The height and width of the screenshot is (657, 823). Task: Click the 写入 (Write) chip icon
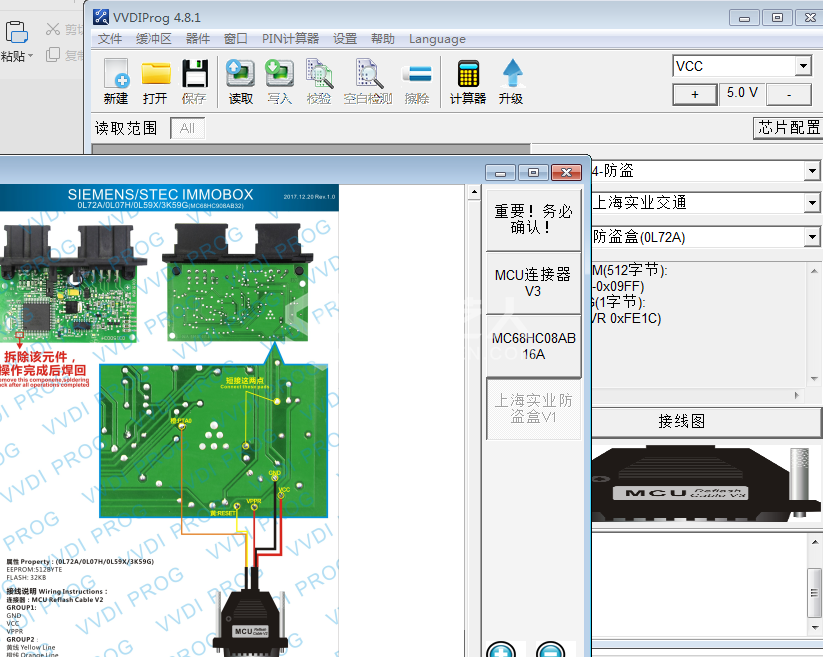tap(279, 73)
